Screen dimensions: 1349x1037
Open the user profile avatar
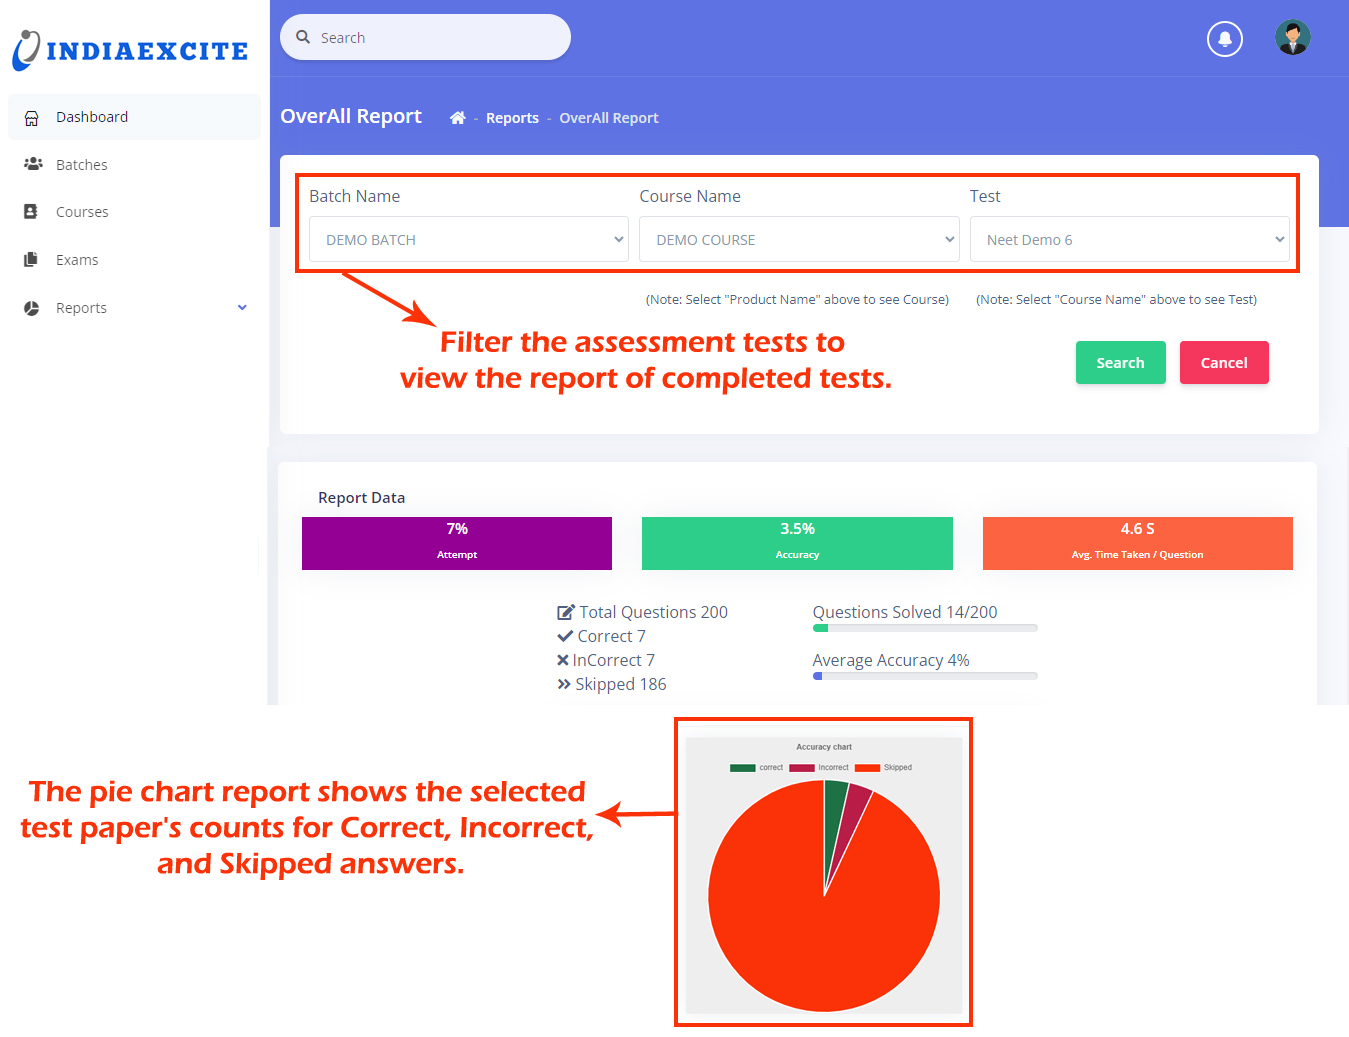coord(1292,38)
